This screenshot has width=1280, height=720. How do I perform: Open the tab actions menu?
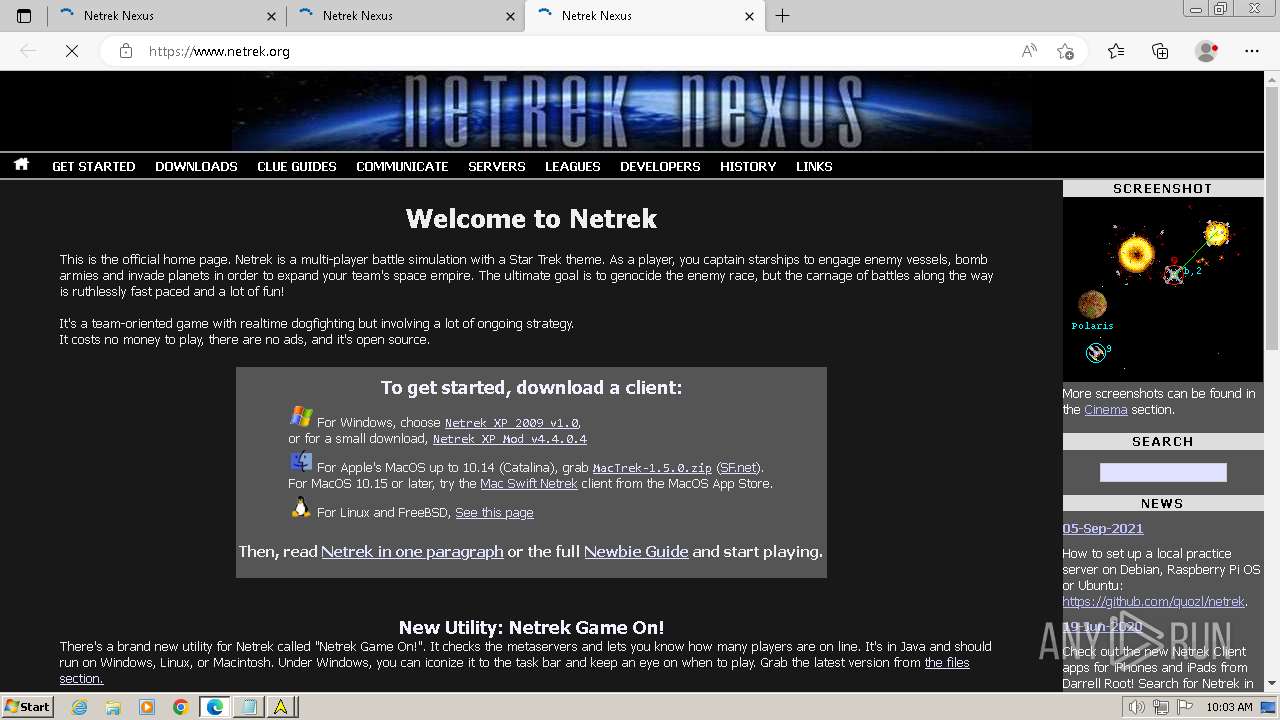24,16
